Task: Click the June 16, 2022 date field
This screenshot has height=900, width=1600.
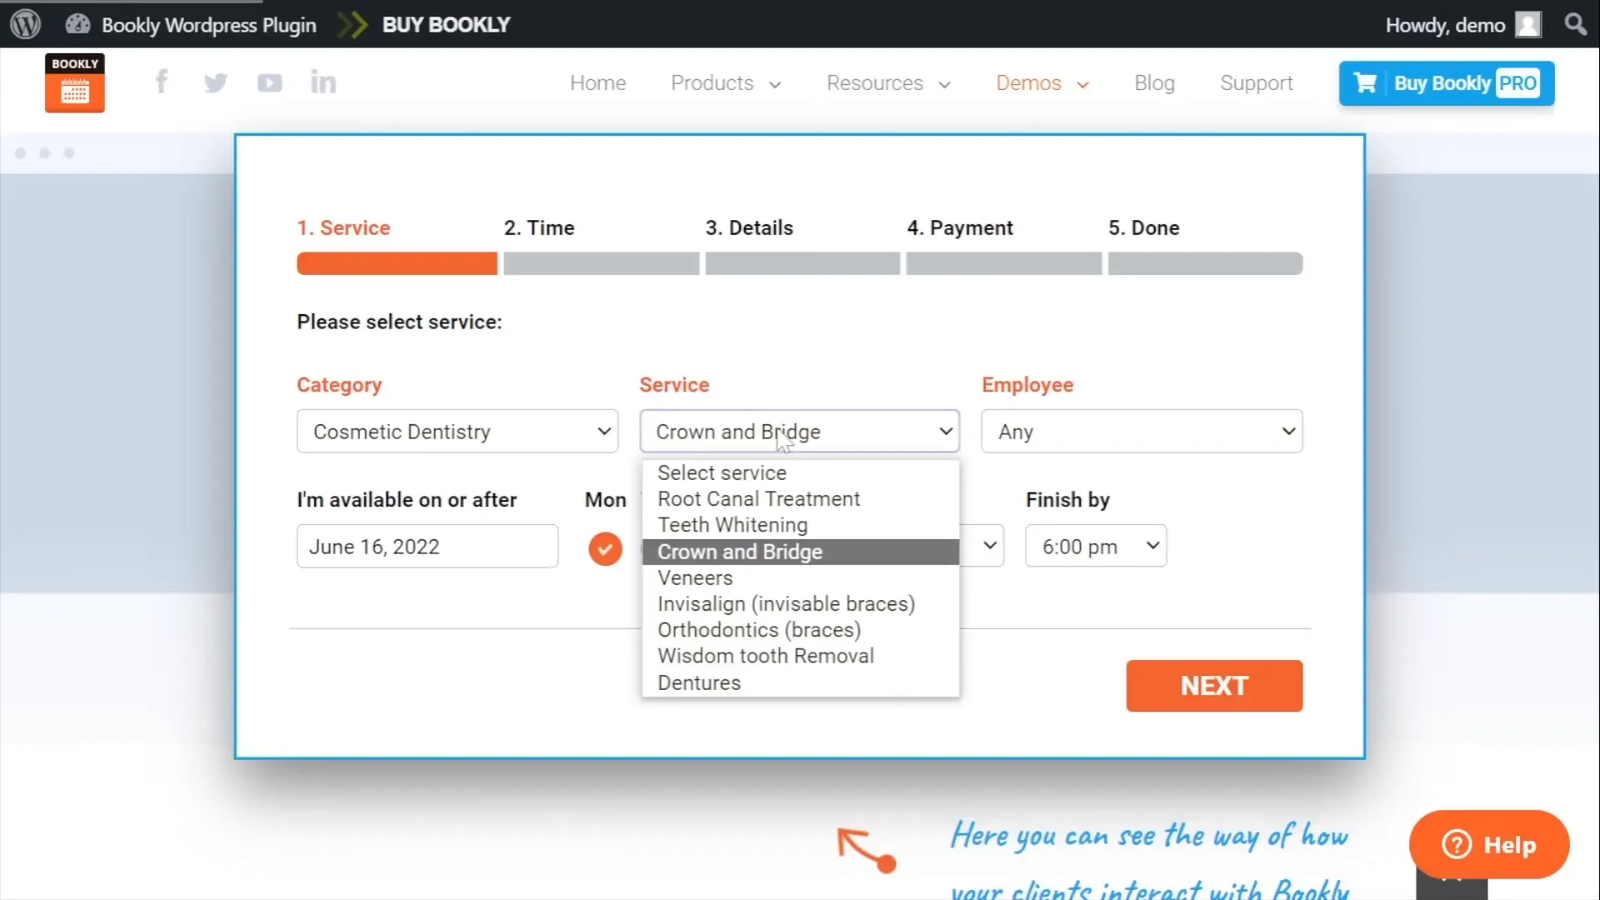Action: click(427, 546)
